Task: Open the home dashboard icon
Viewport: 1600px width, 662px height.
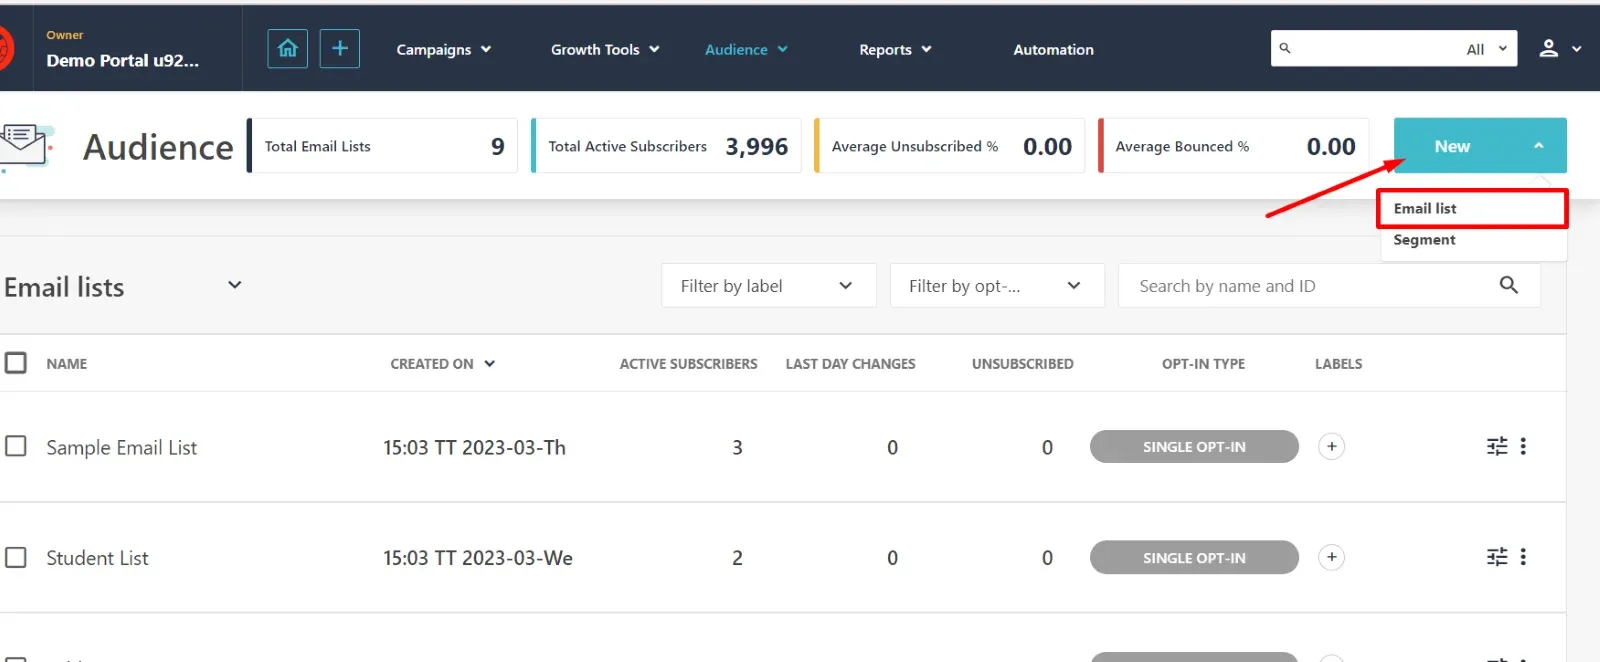Action: tap(287, 48)
